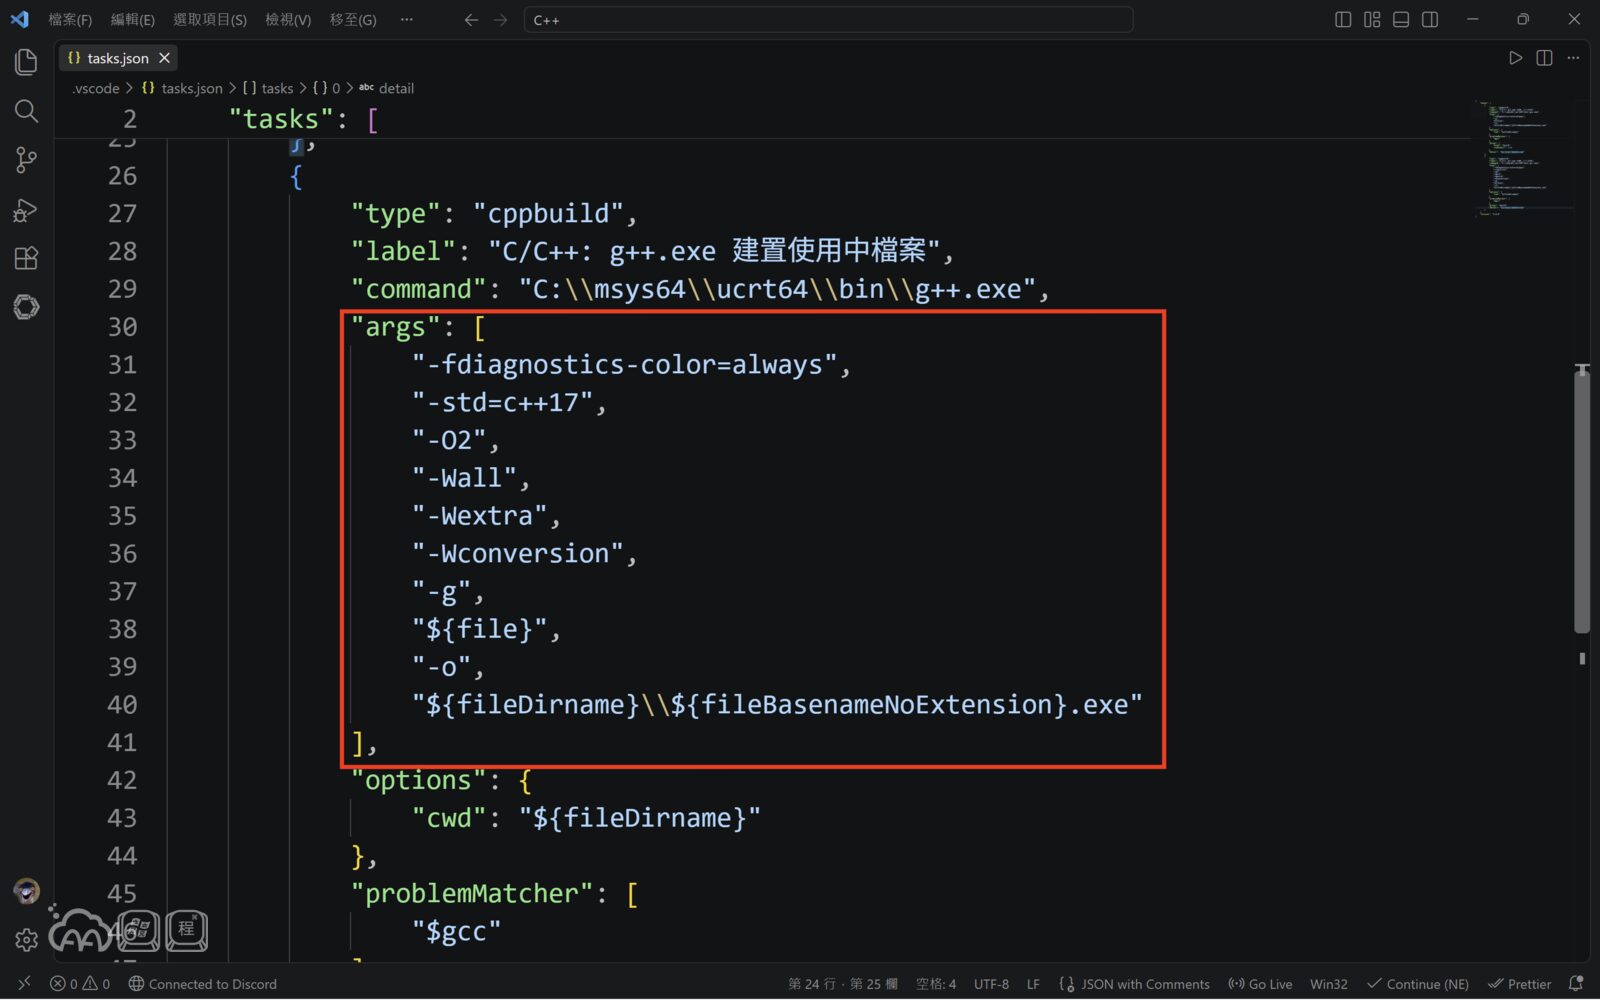This screenshot has height=1000, width=1600.
Task: Open the Explorer view in activity bar
Action: point(26,62)
